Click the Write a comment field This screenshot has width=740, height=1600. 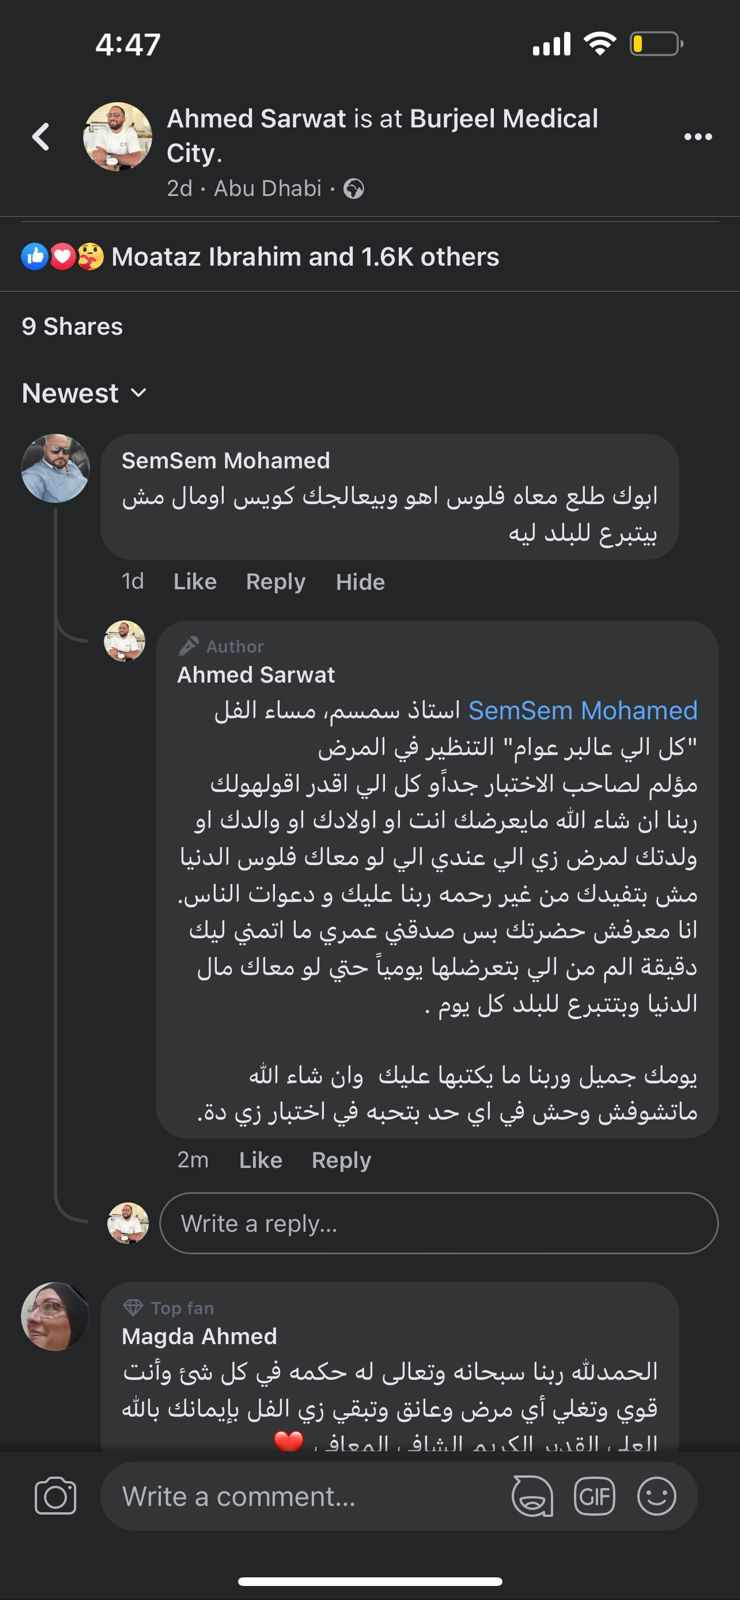point(300,1496)
